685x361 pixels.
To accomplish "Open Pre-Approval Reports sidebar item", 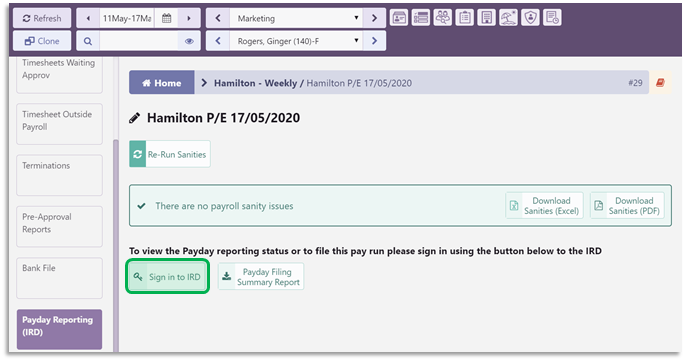I will pyautogui.click(x=59, y=226).
